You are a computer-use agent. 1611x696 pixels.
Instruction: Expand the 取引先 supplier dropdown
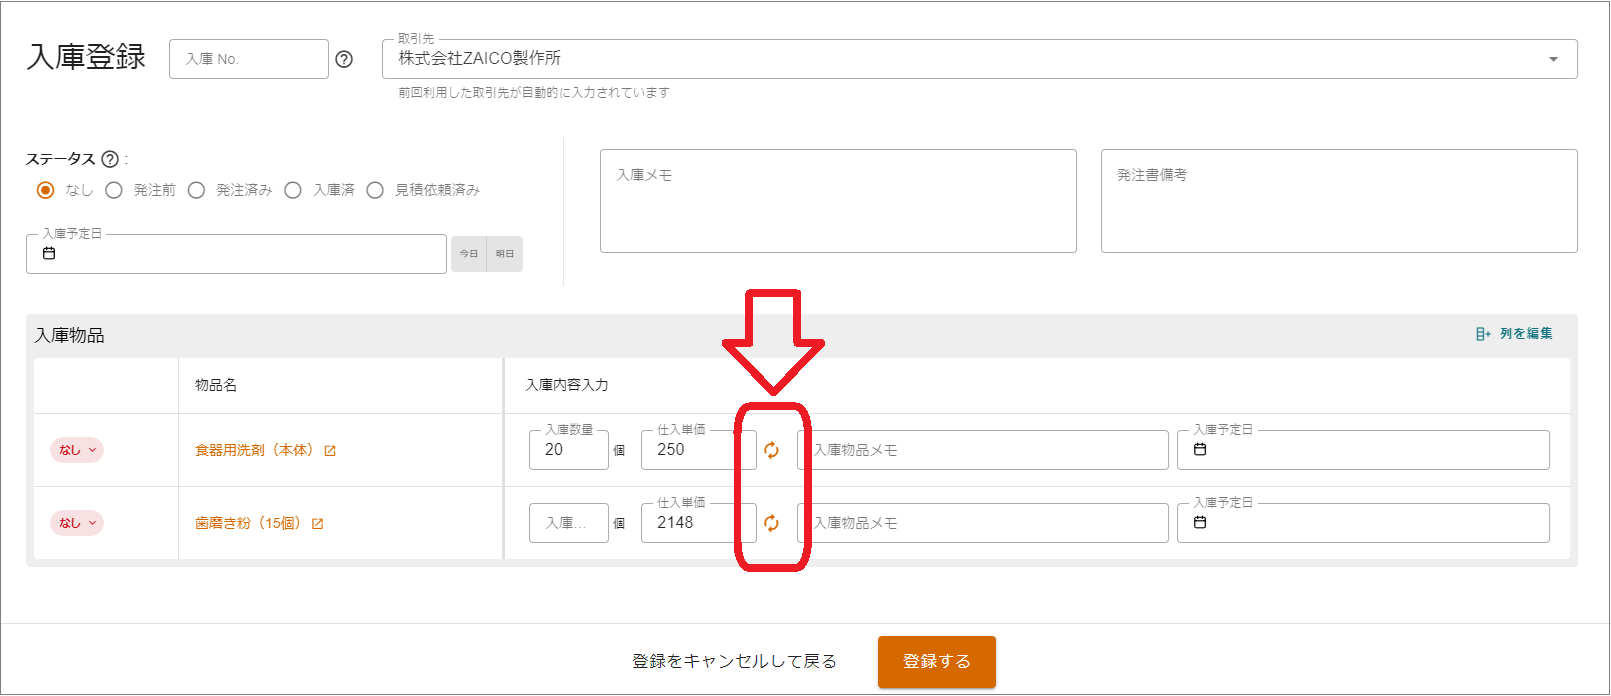[1553, 59]
